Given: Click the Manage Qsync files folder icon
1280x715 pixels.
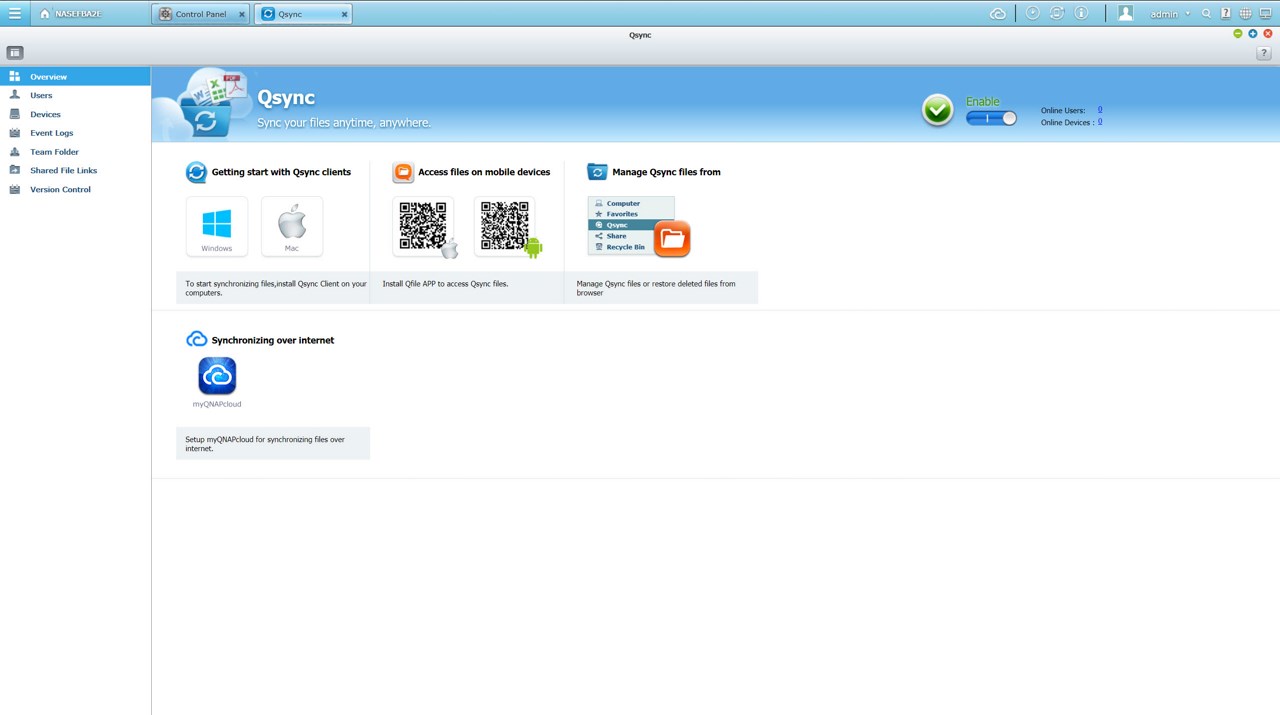Looking at the screenshot, I should click(x=597, y=172).
